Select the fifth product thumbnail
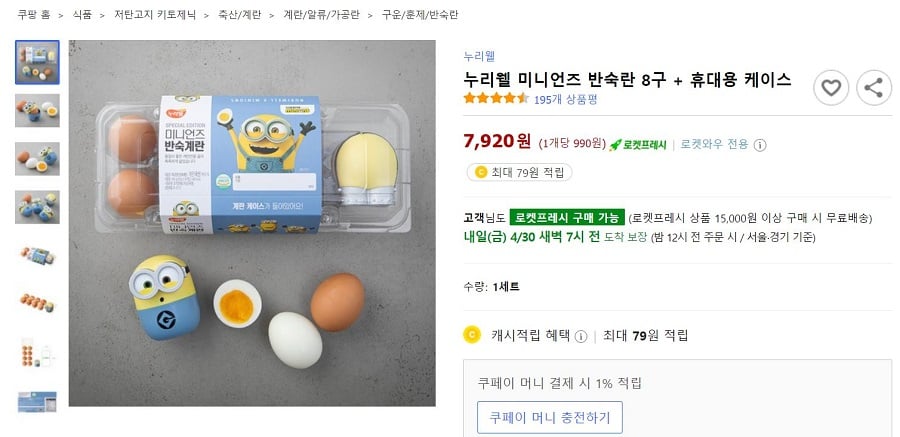 point(37,255)
